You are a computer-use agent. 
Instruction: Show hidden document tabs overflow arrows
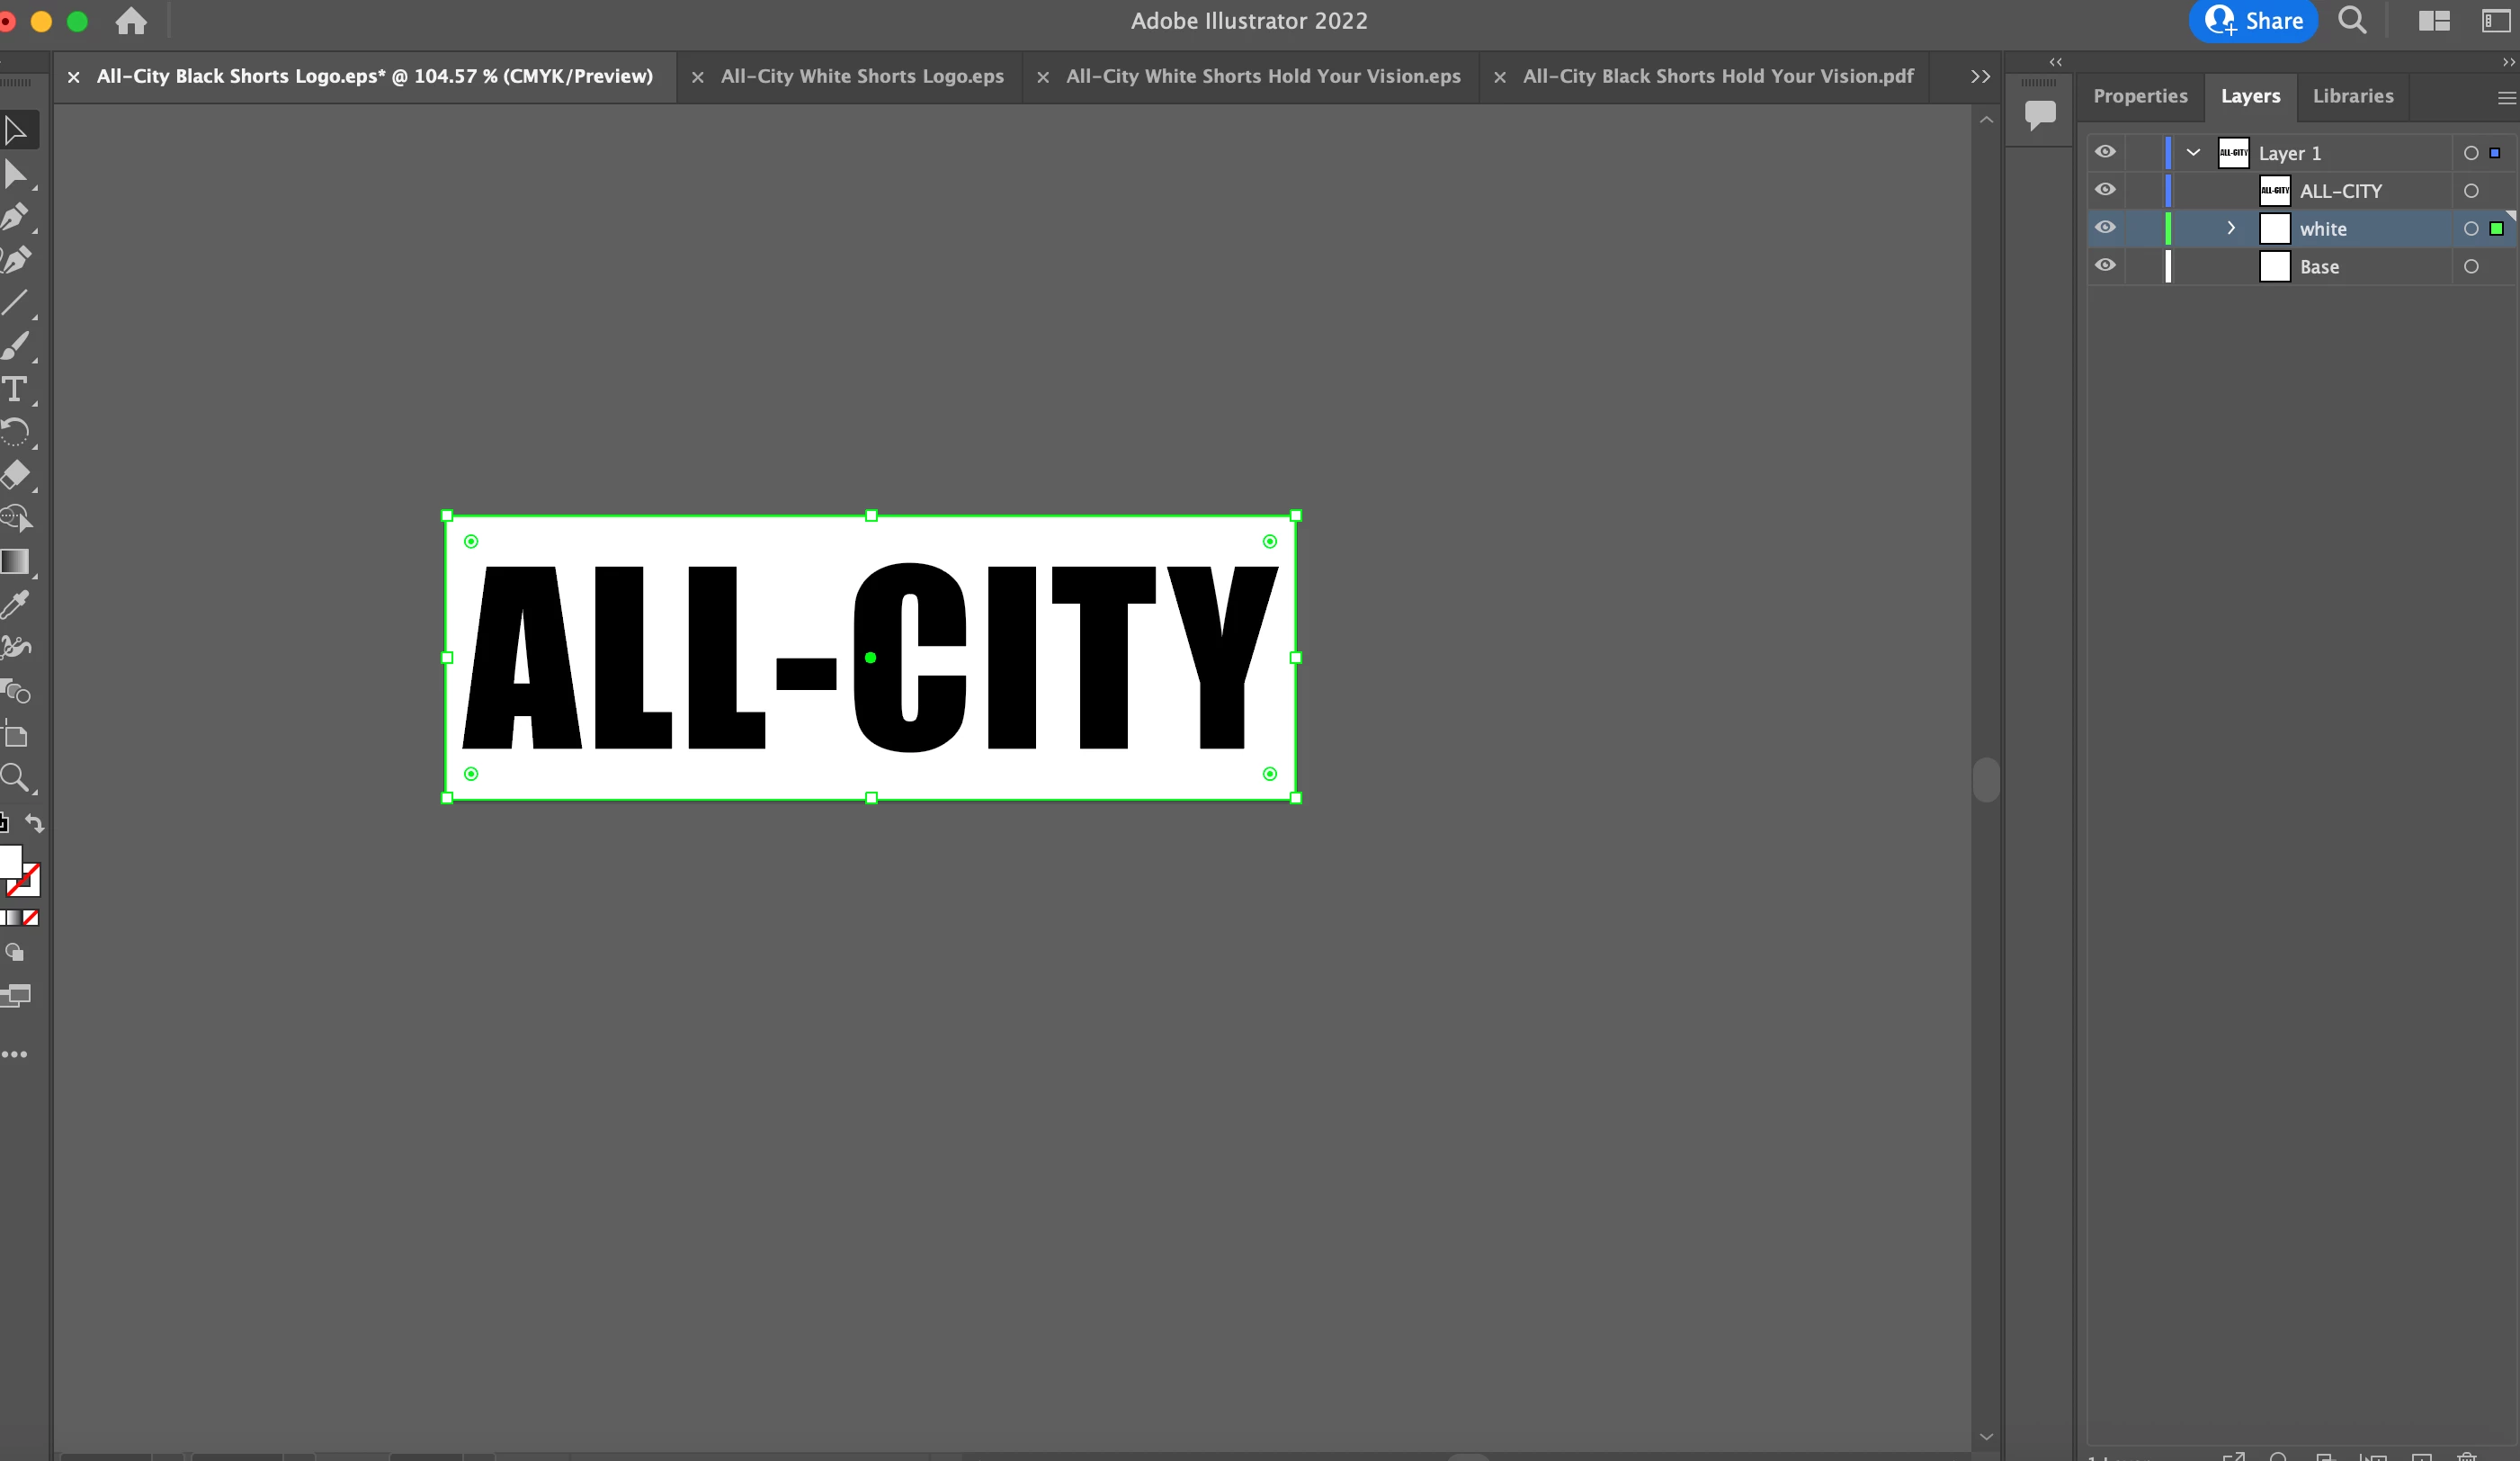[x=1980, y=76]
